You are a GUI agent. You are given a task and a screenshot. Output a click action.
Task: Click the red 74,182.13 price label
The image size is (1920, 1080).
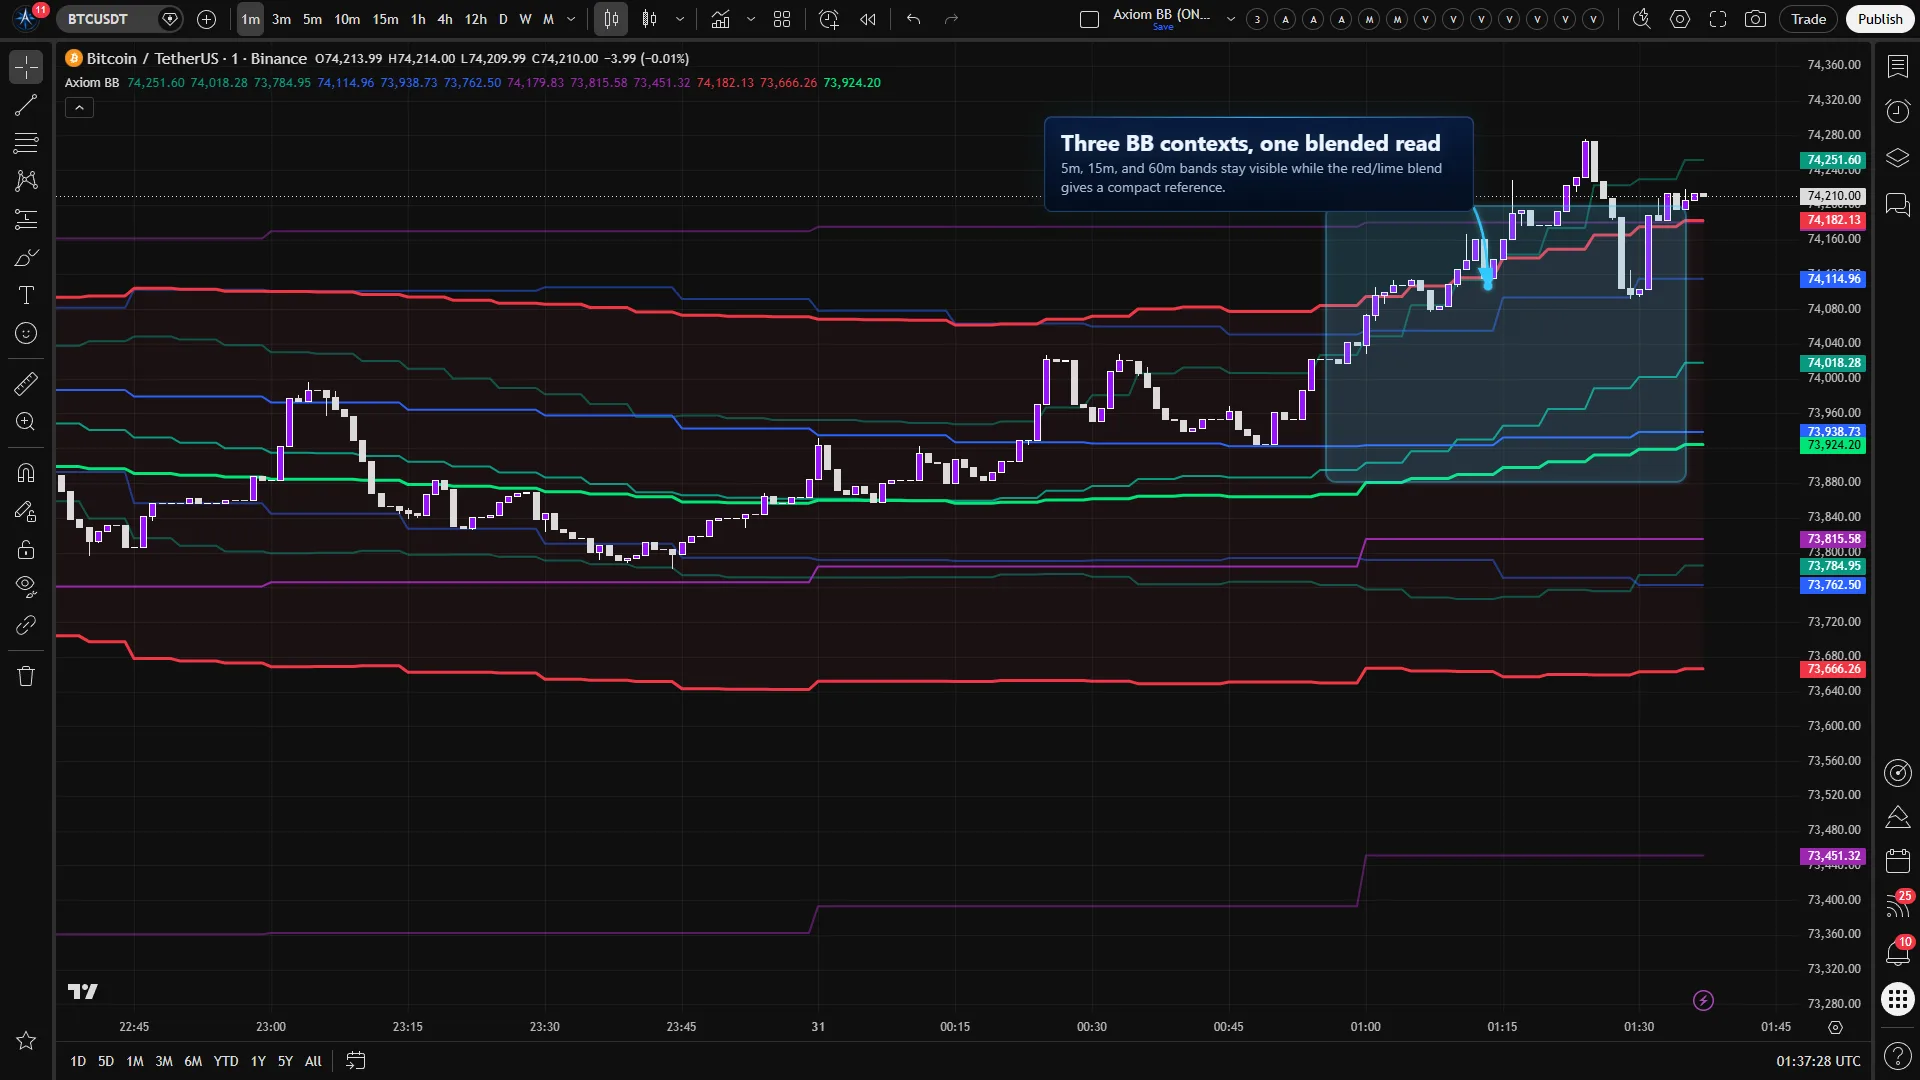(1833, 220)
